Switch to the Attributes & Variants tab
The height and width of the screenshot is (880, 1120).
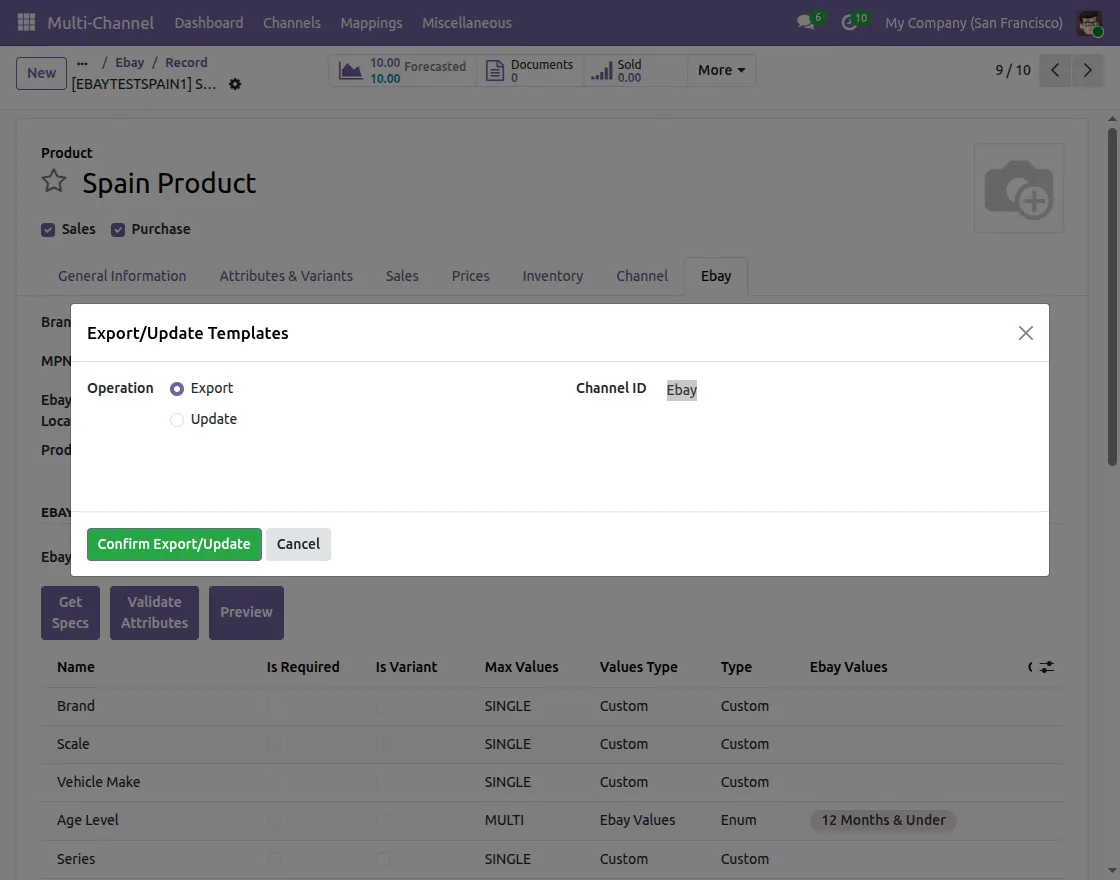pos(286,276)
